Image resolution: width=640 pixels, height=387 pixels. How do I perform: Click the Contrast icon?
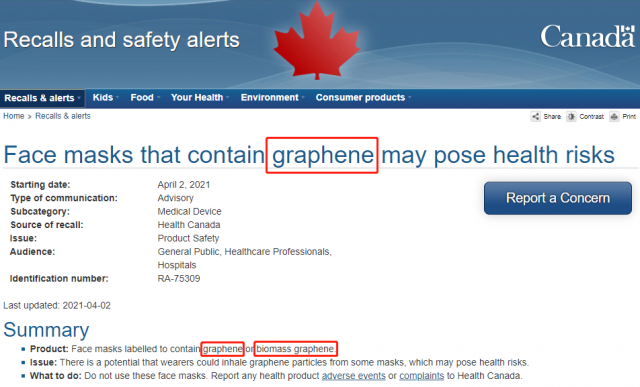tap(571, 116)
